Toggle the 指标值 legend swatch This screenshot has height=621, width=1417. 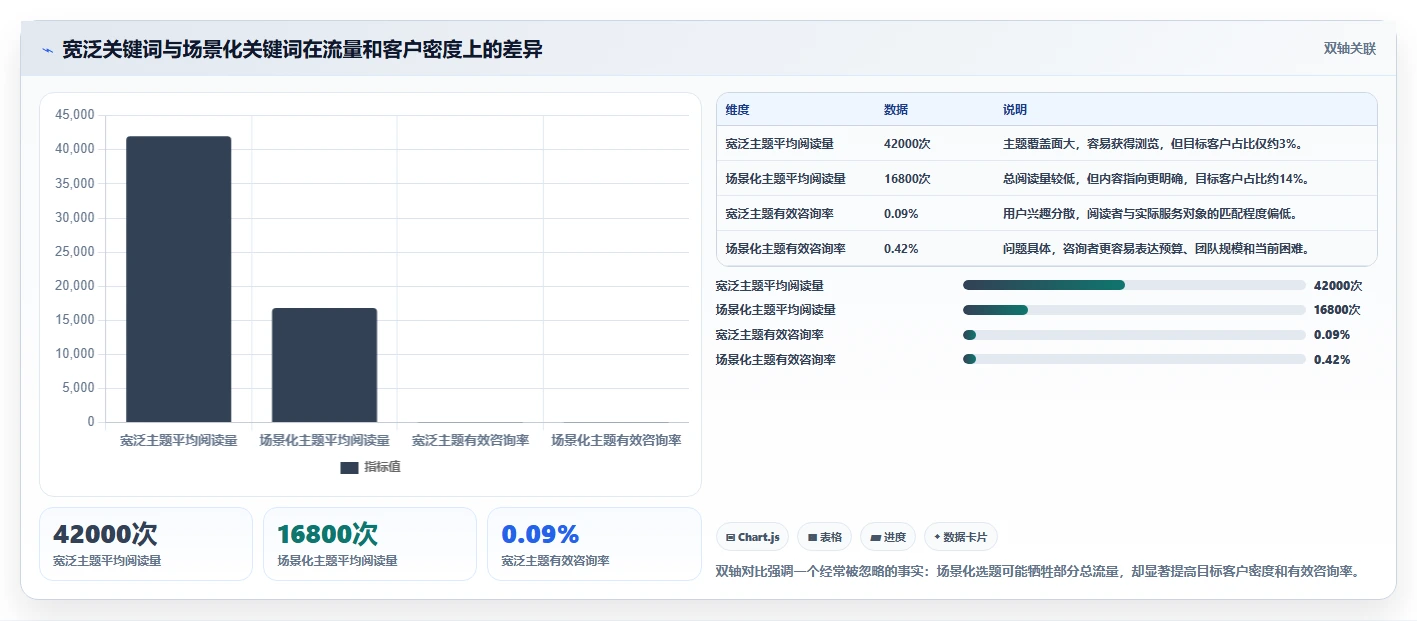tap(349, 468)
